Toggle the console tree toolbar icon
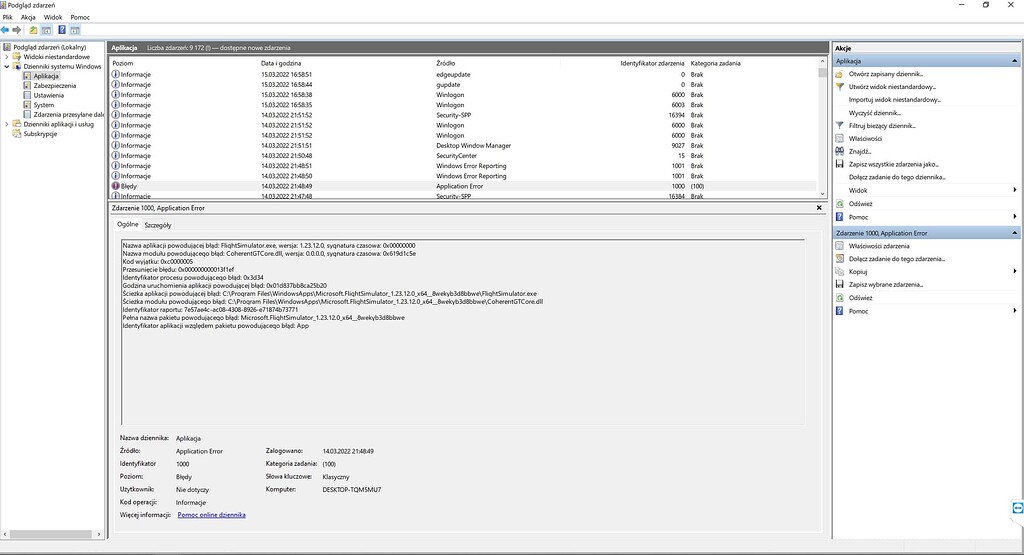 [x=46, y=30]
